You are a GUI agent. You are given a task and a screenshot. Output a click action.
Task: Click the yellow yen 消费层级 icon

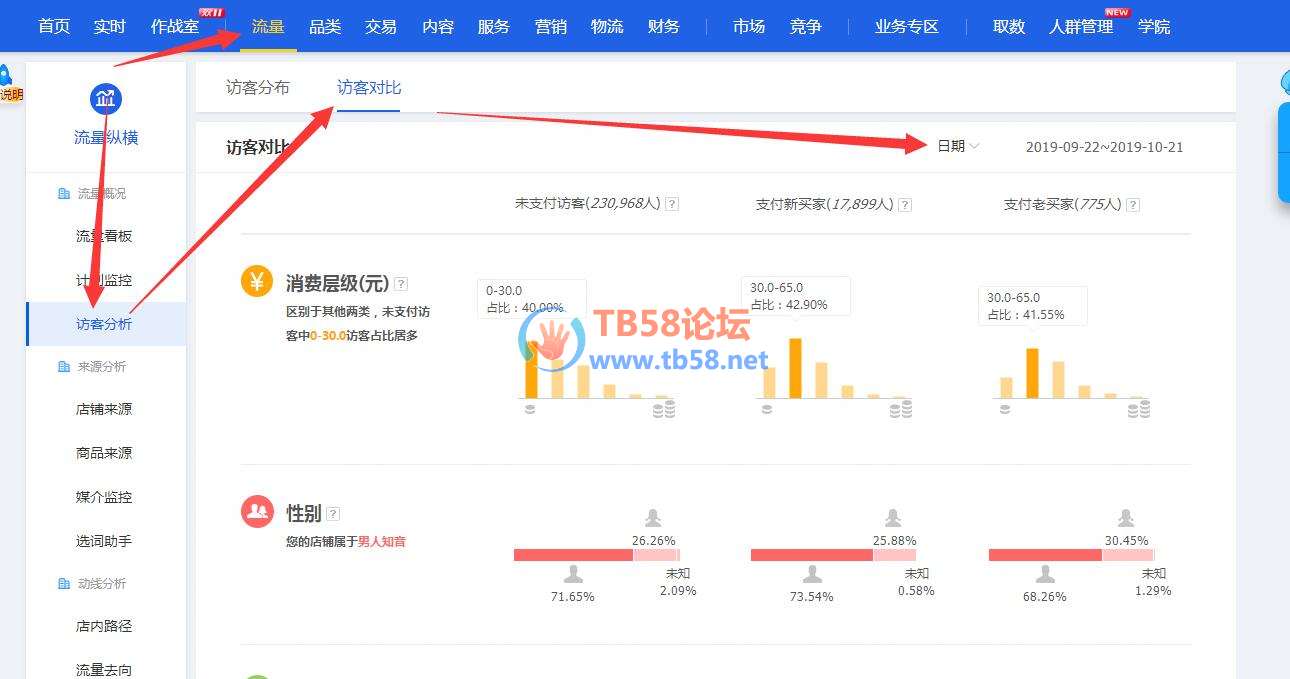tap(257, 282)
